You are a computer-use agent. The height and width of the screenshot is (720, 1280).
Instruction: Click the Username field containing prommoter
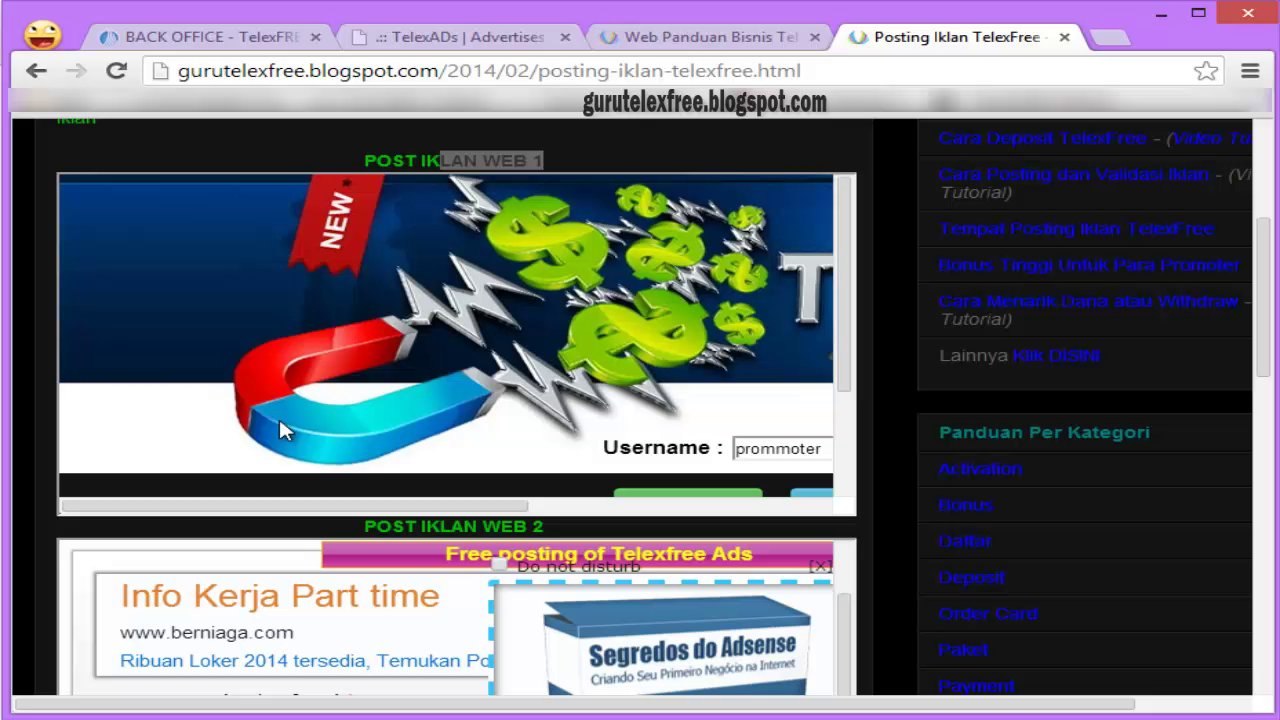tap(782, 449)
